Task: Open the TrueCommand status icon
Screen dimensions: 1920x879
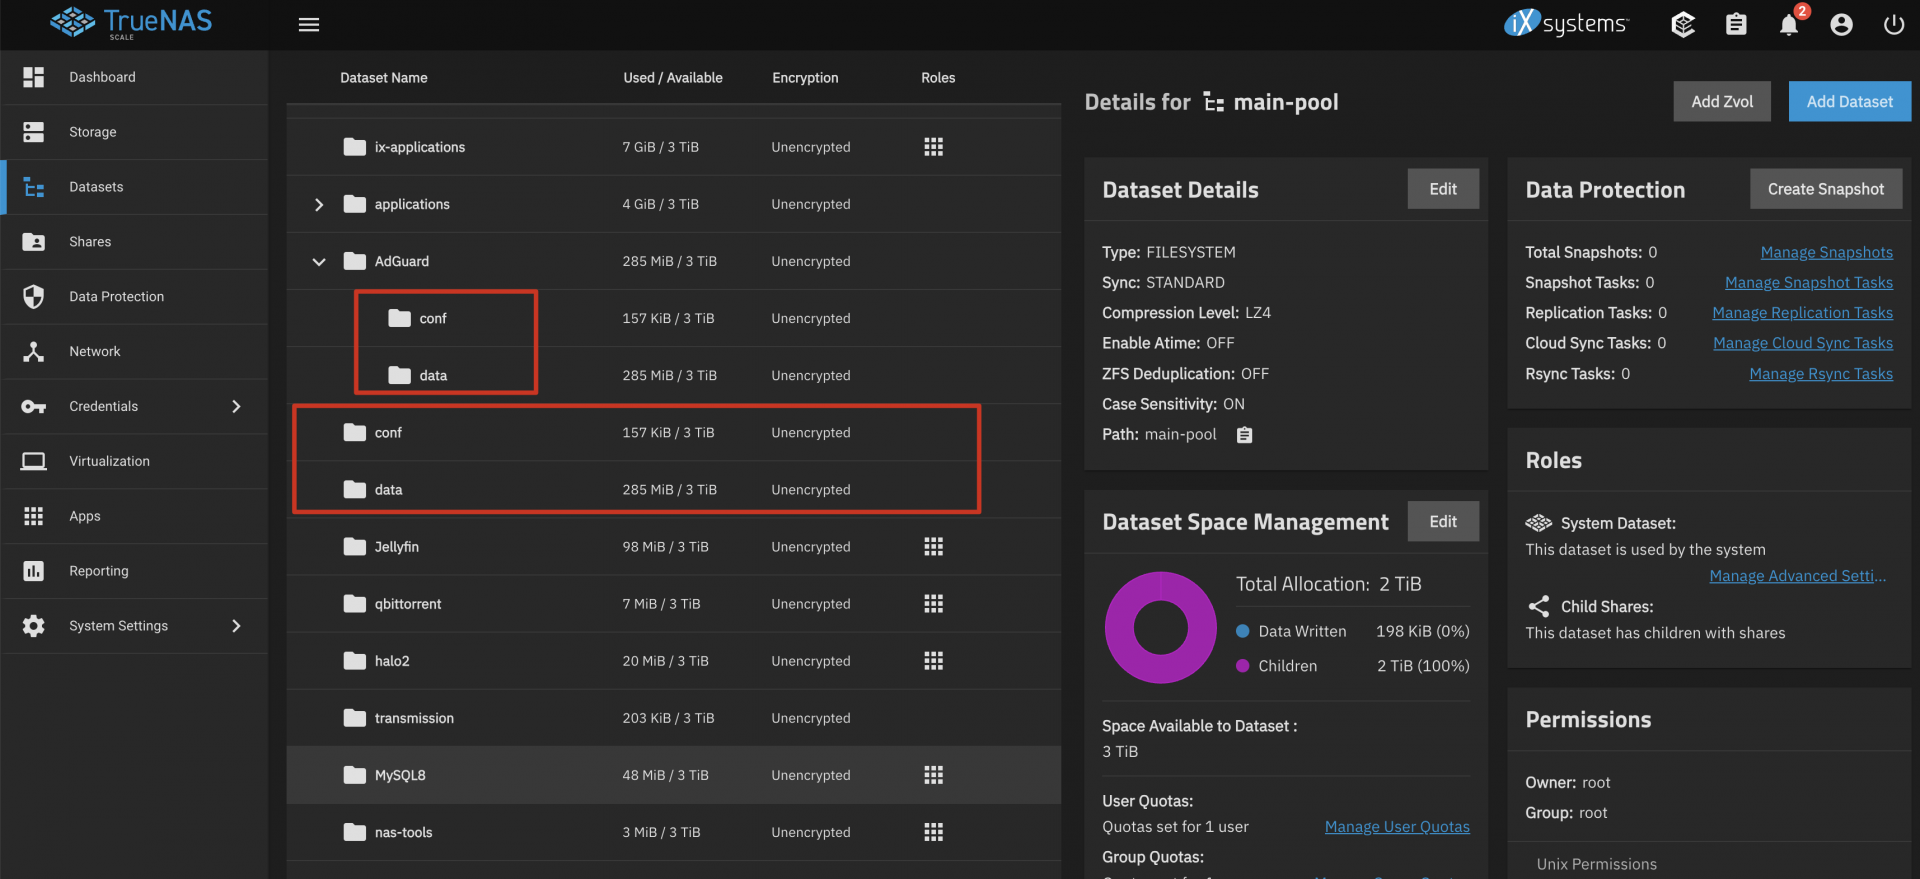Action: point(1683,24)
